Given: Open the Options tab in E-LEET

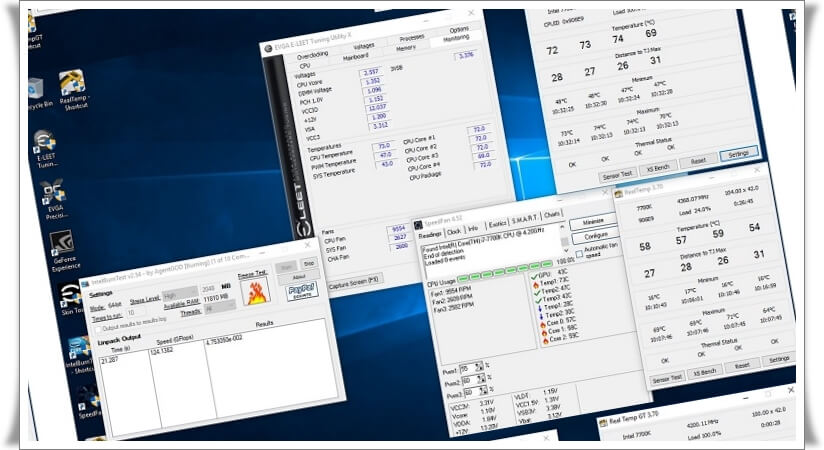Looking at the screenshot, I should tap(459, 29).
